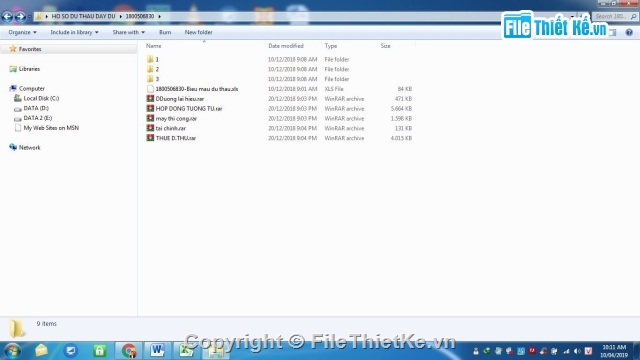Go forward with the Forward arrow button
The height and width of the screenshot is (360, 640).
coord(20,17)
